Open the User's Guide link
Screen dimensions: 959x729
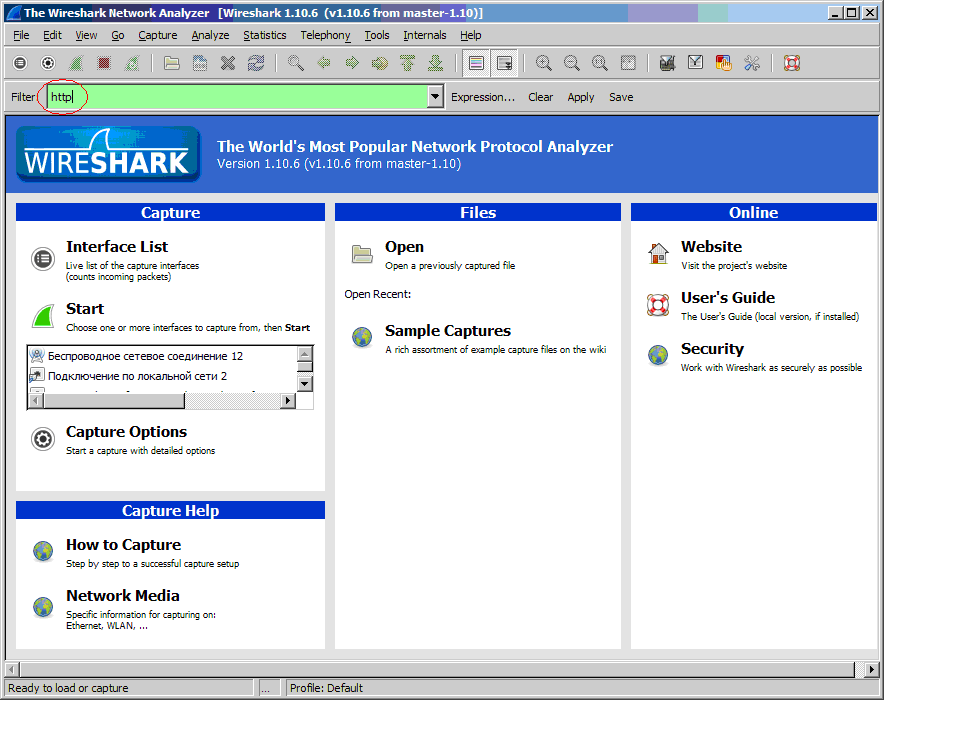[x=728, y=298]
